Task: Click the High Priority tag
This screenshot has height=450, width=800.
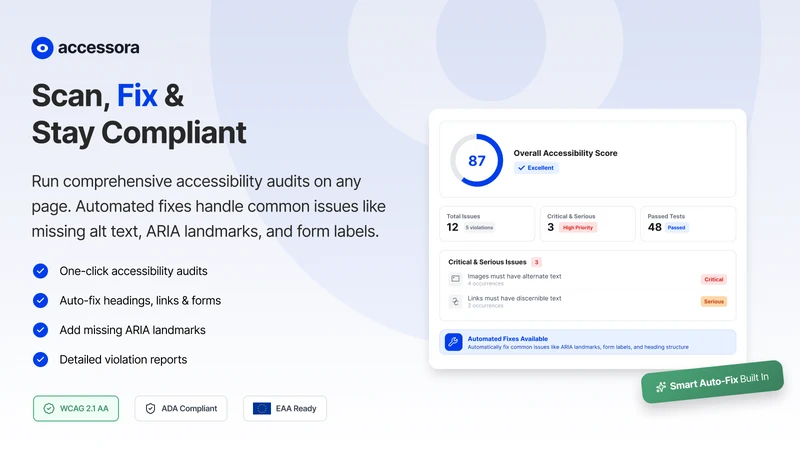Action: (578, 228)
